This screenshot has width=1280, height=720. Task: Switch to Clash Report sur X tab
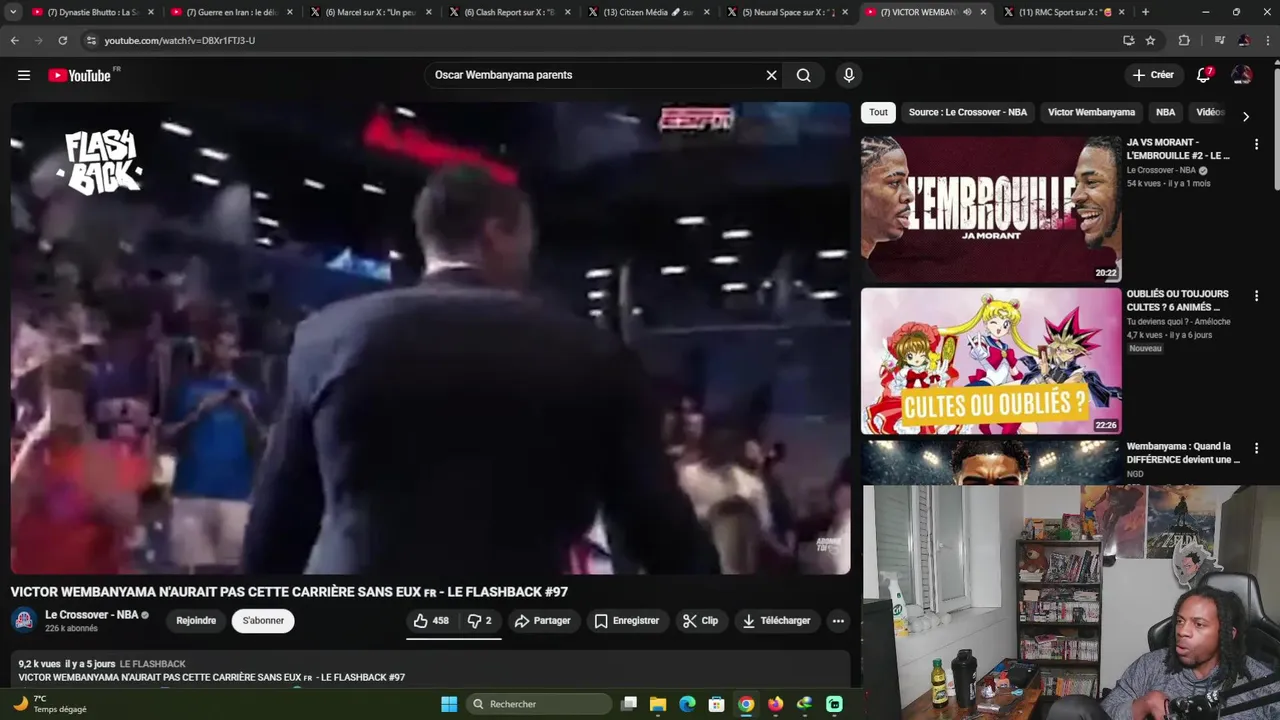(509, 12)
